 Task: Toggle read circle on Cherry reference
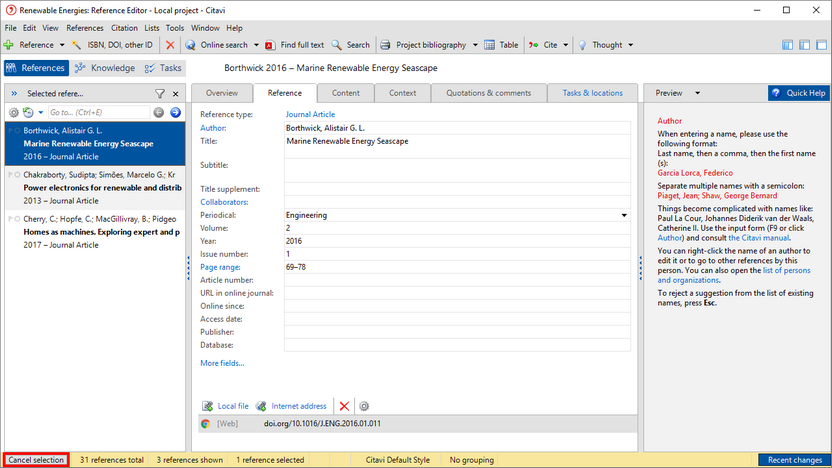click(x=18, y=219)
